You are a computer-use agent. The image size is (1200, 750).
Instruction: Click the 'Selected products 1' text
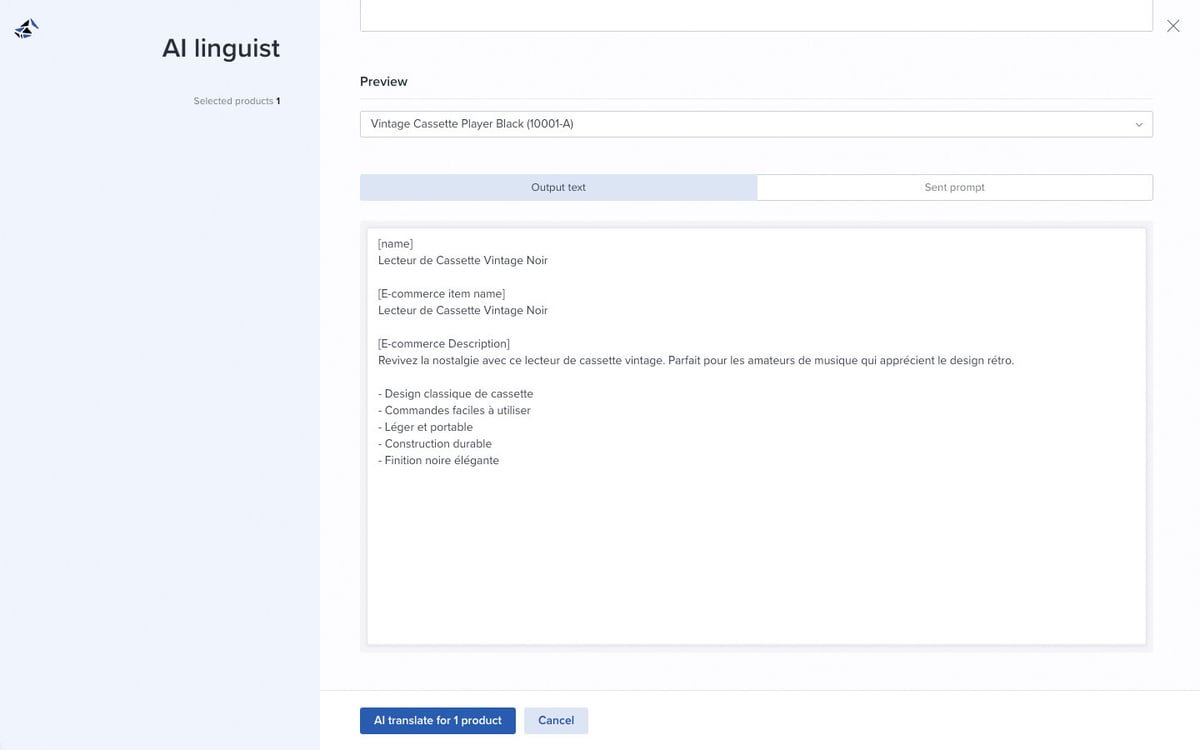coord(237,101)
